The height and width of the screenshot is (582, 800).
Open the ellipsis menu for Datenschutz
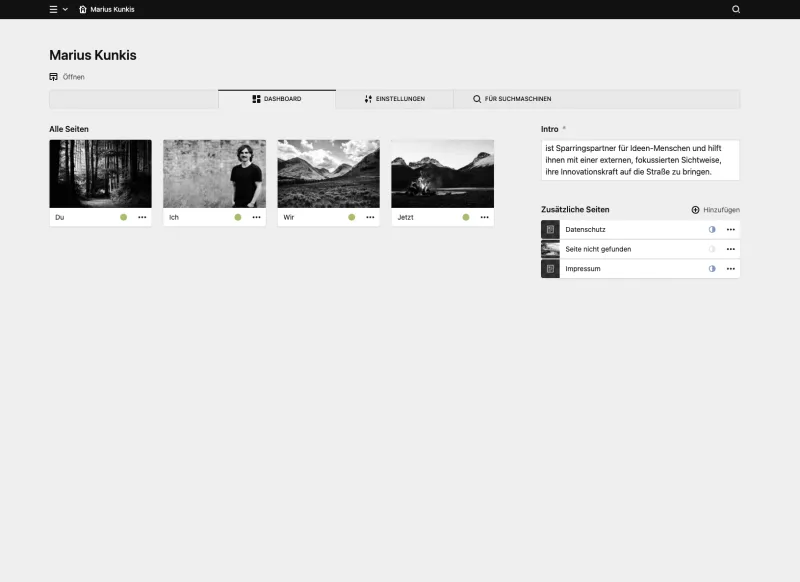(731, 229)
